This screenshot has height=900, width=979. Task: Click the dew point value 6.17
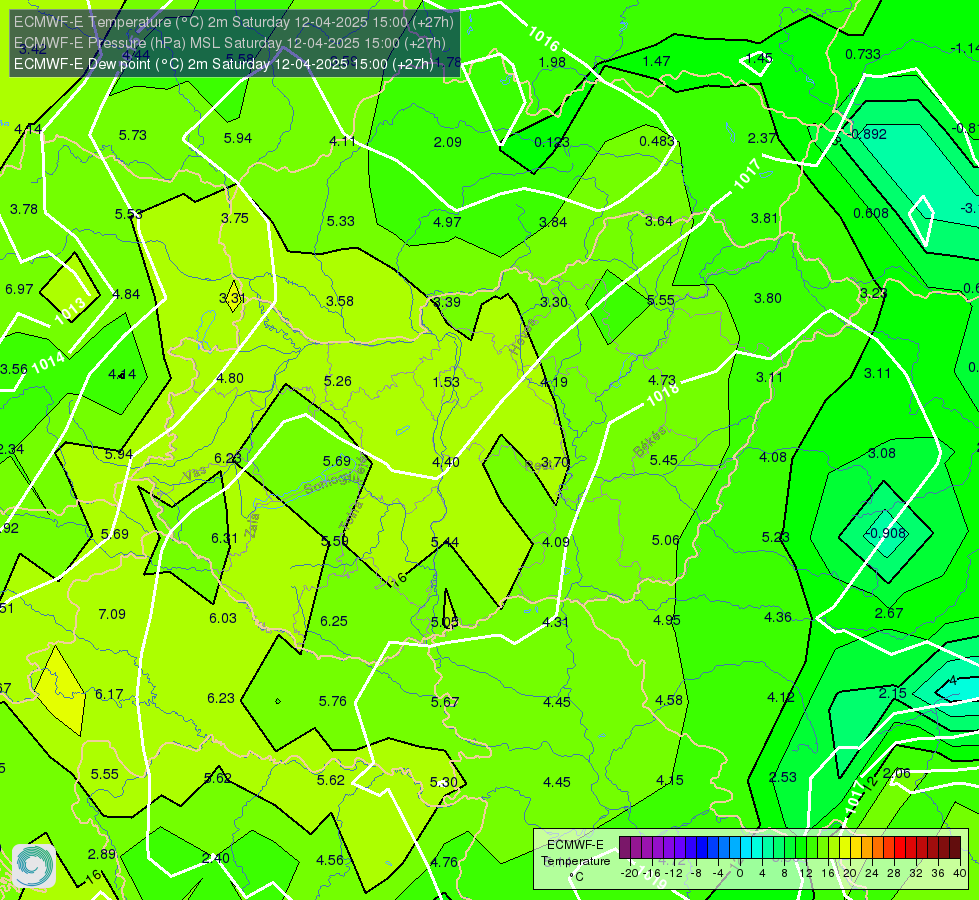(x=109, y=695)
